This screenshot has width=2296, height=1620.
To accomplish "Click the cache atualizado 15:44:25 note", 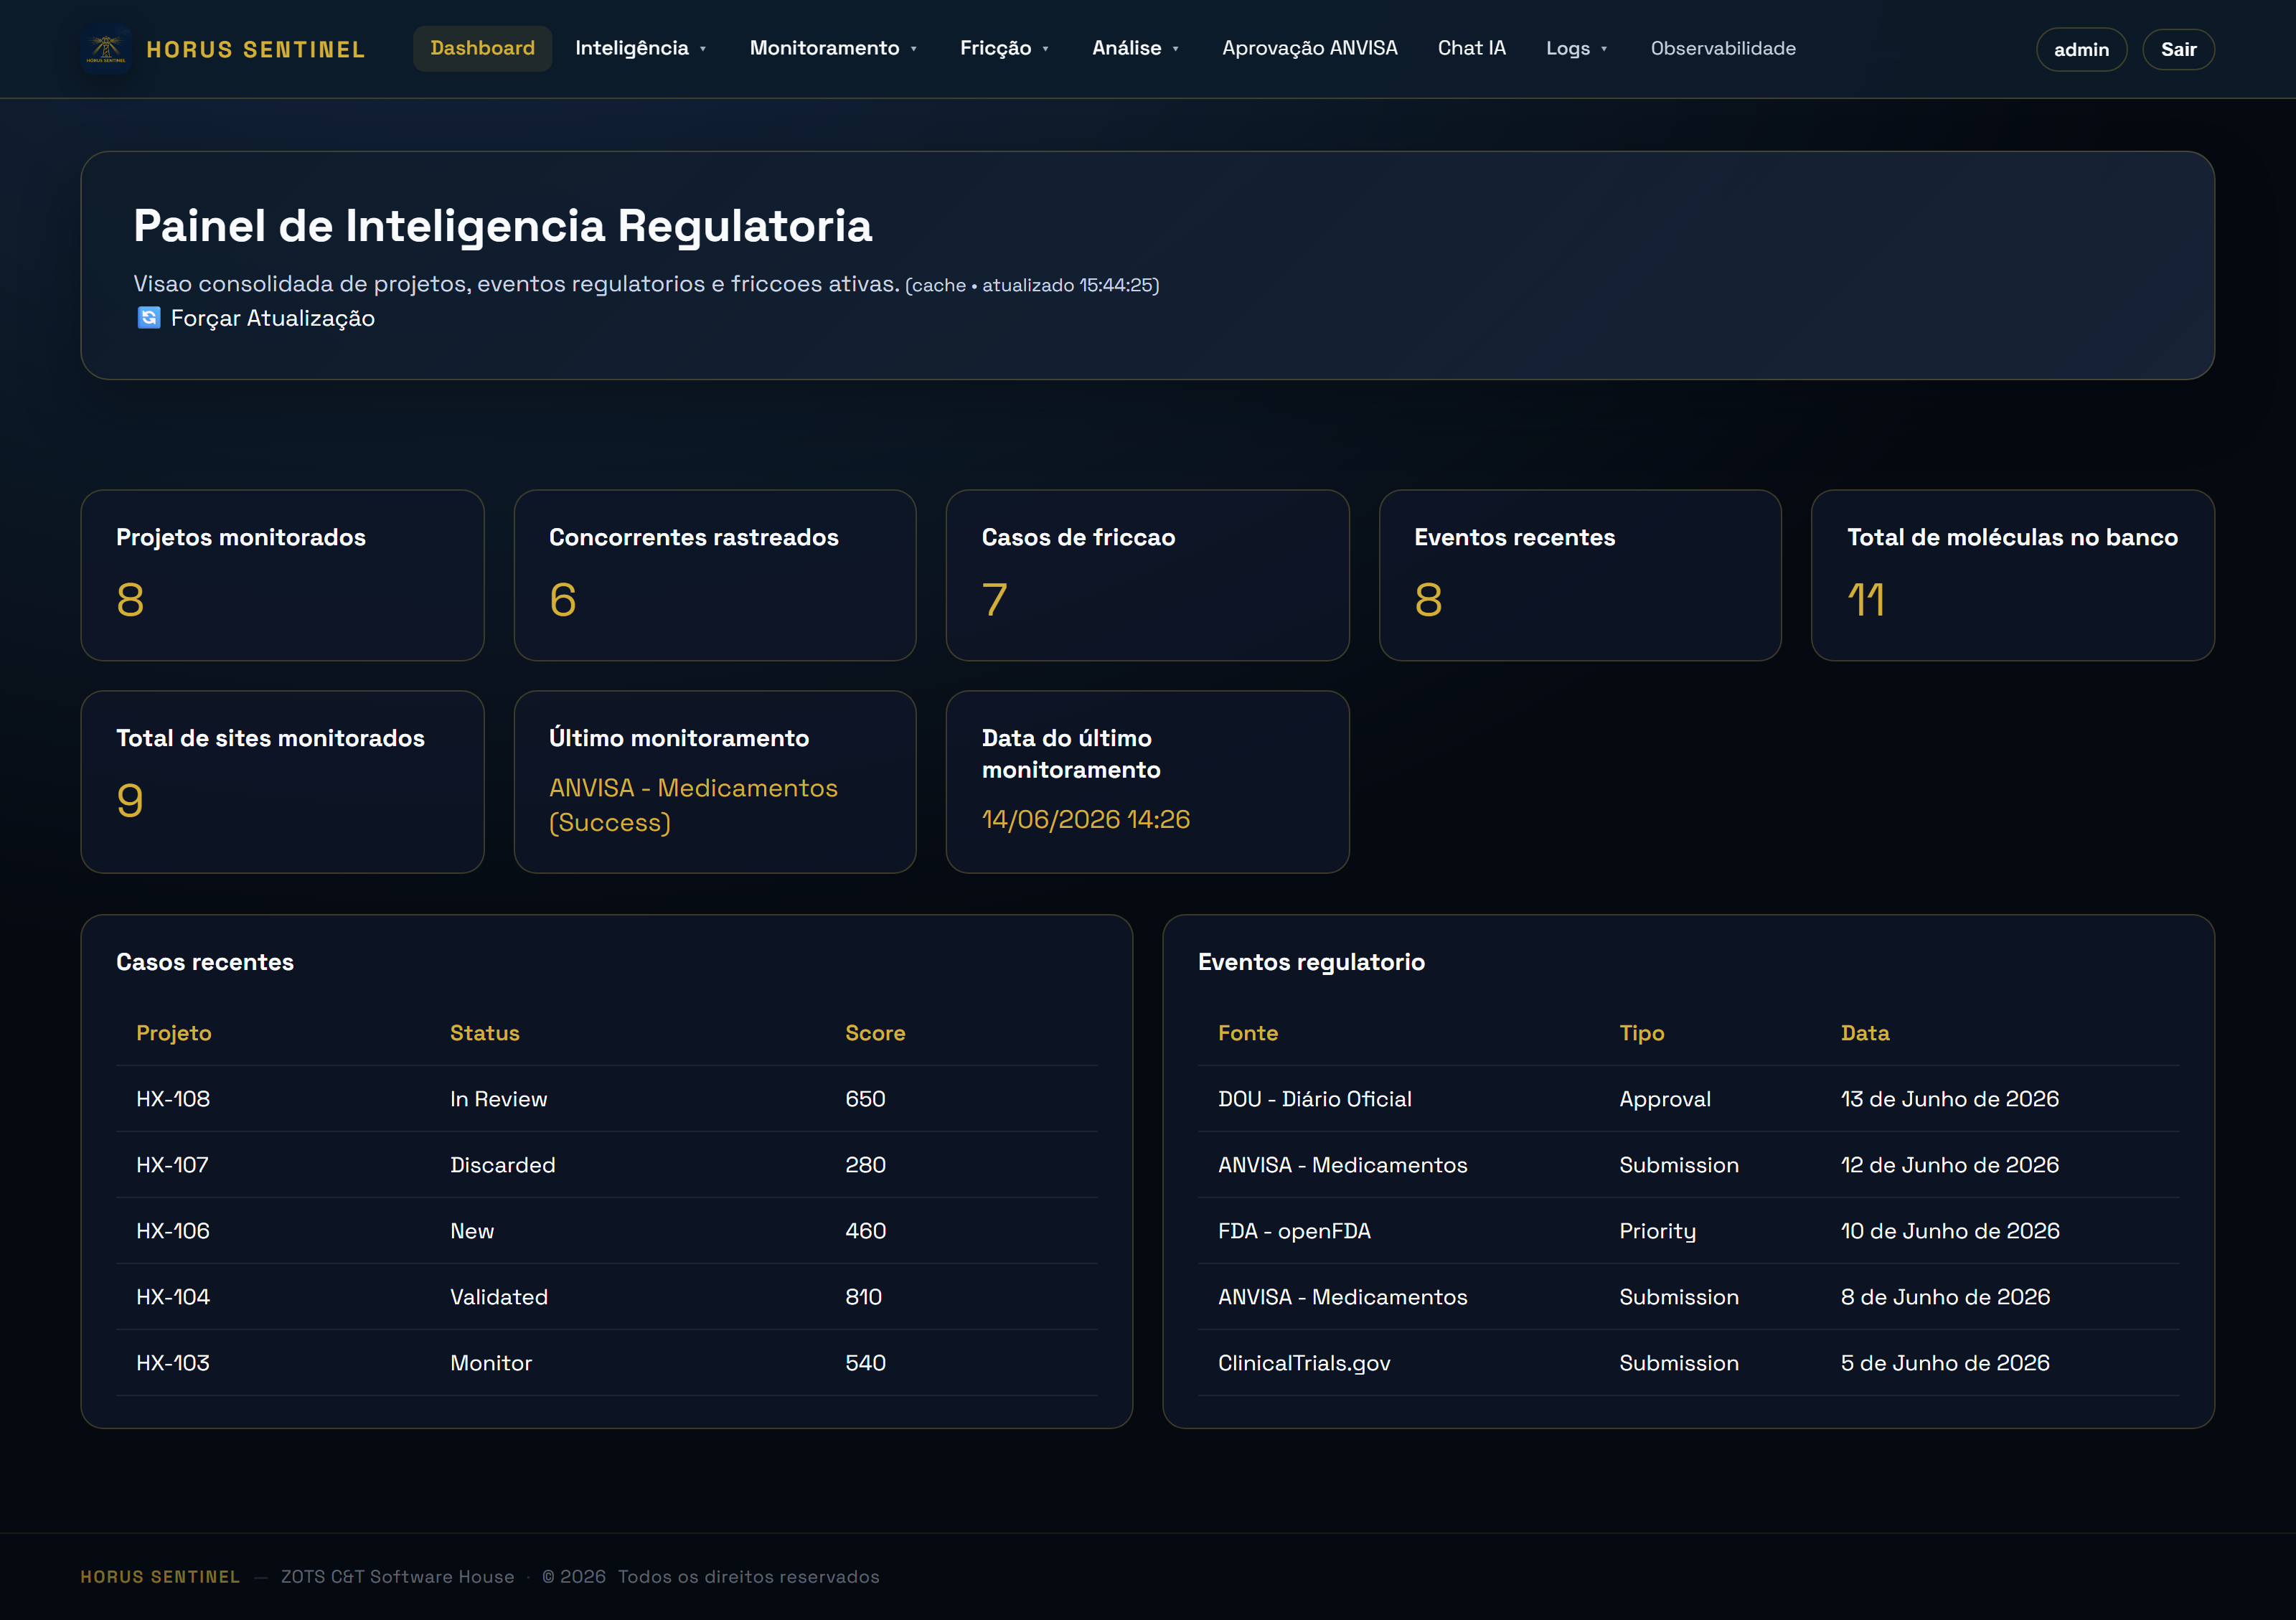I will [x=1032, y=285].
